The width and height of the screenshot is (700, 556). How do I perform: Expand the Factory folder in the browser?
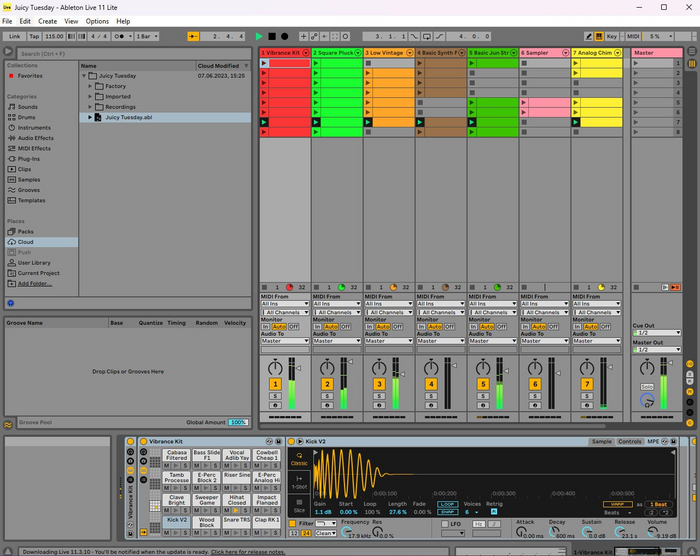point(89,87)
